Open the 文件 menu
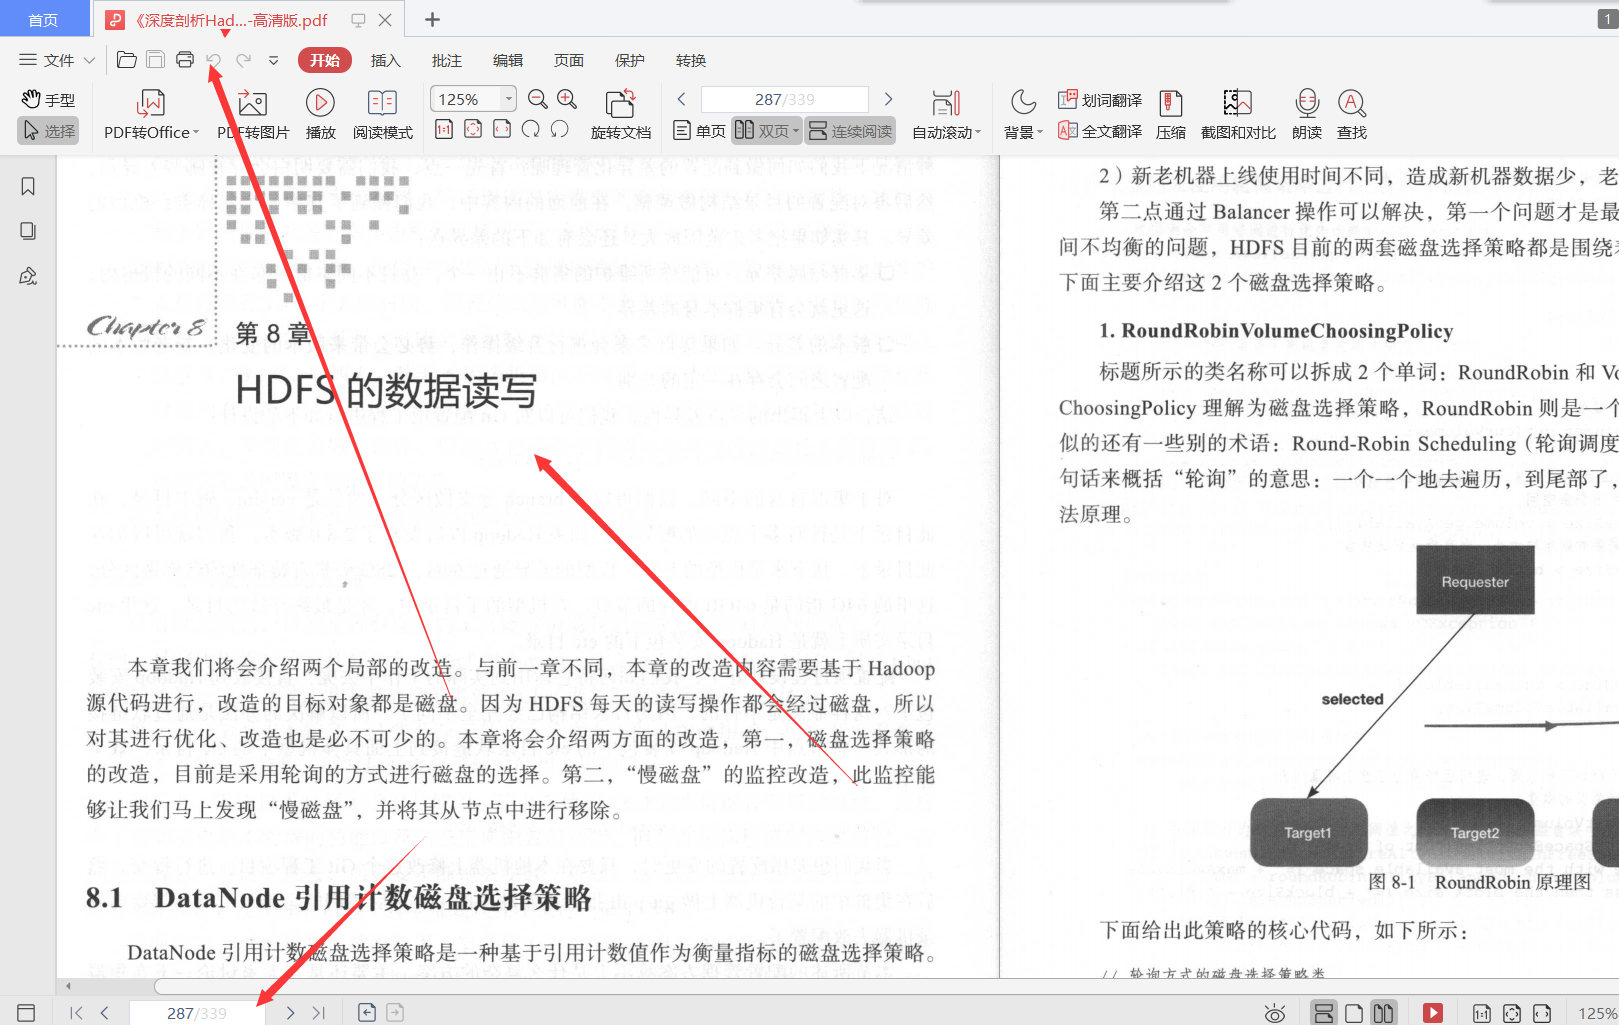Screen dimensions: 1619x1025 (x=57, y=60)
